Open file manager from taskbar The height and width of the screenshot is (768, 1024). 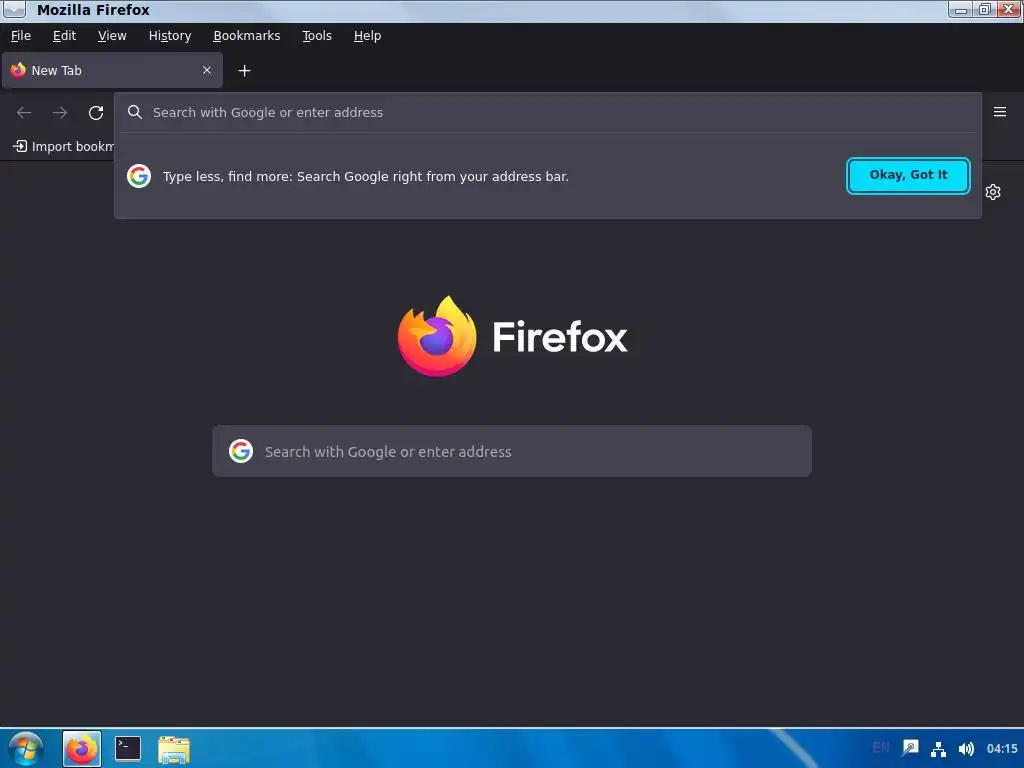tap(174, 749)
